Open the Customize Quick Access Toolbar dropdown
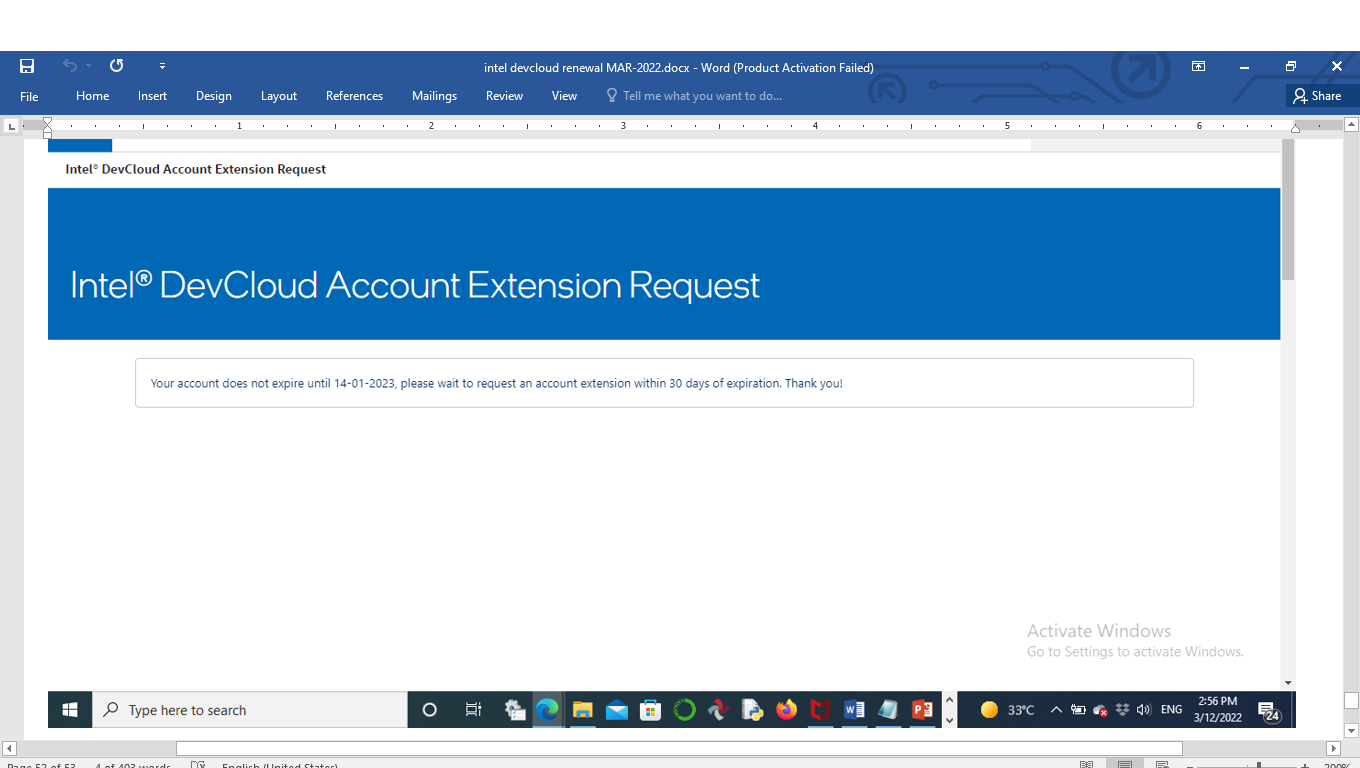The image size is (1360, 768). point(162,66)
